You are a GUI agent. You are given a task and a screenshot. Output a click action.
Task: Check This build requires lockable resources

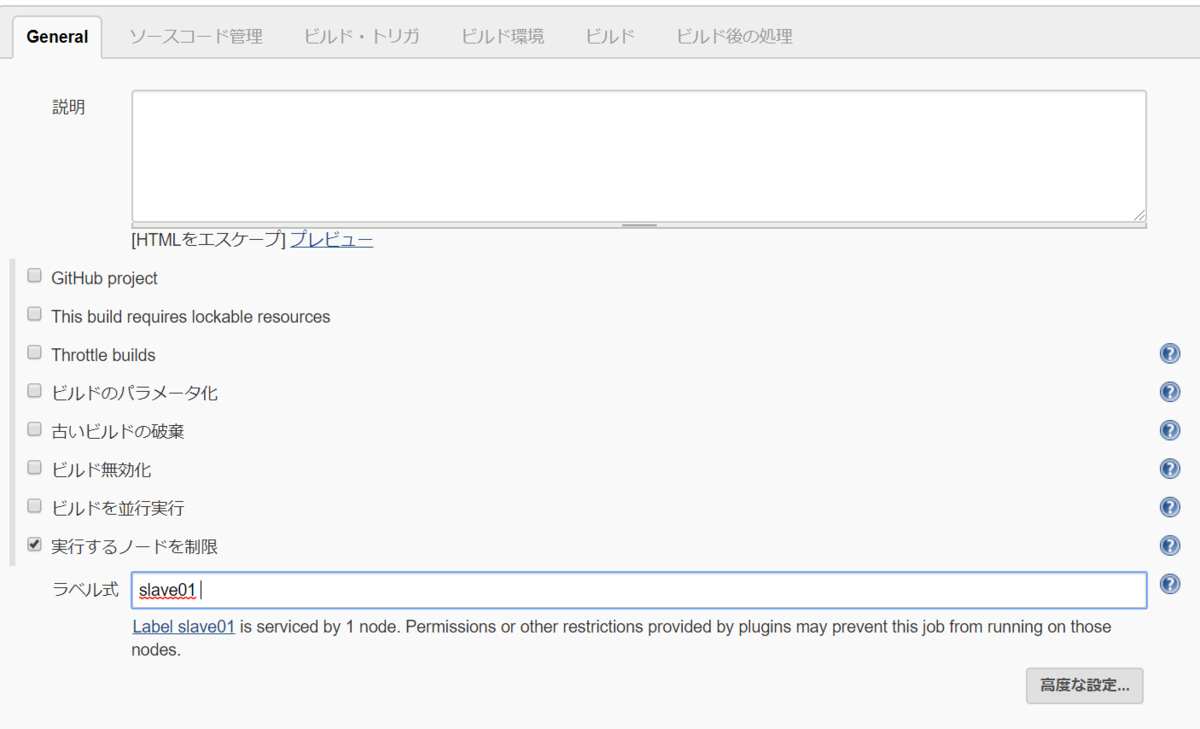pos(34,313)
